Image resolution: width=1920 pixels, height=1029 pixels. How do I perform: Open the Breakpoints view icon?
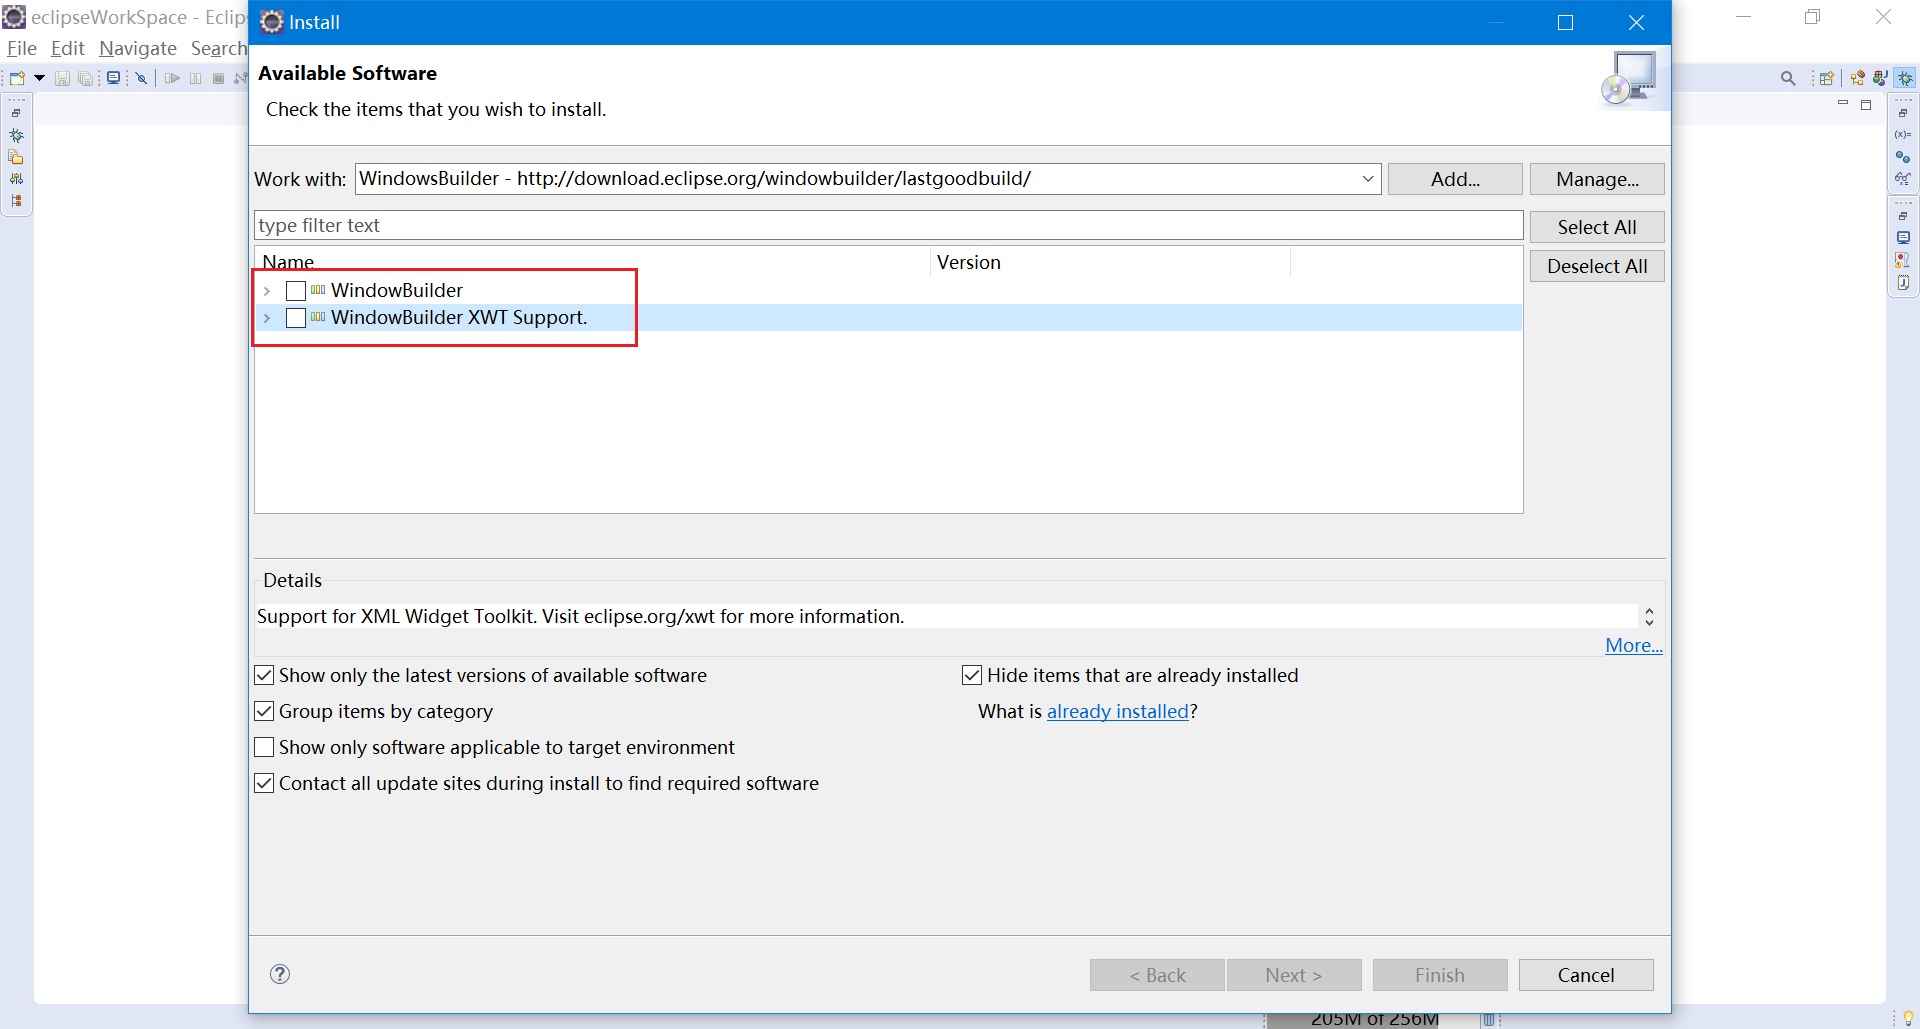(1903, 156)
